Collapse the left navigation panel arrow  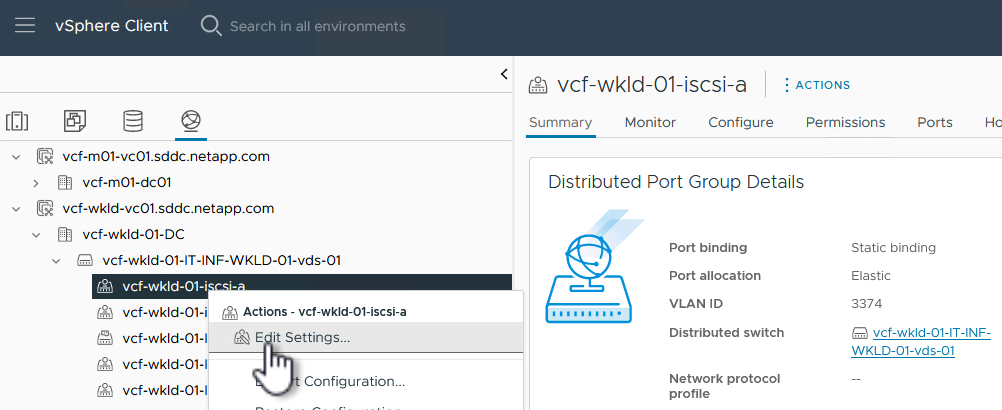504,74
